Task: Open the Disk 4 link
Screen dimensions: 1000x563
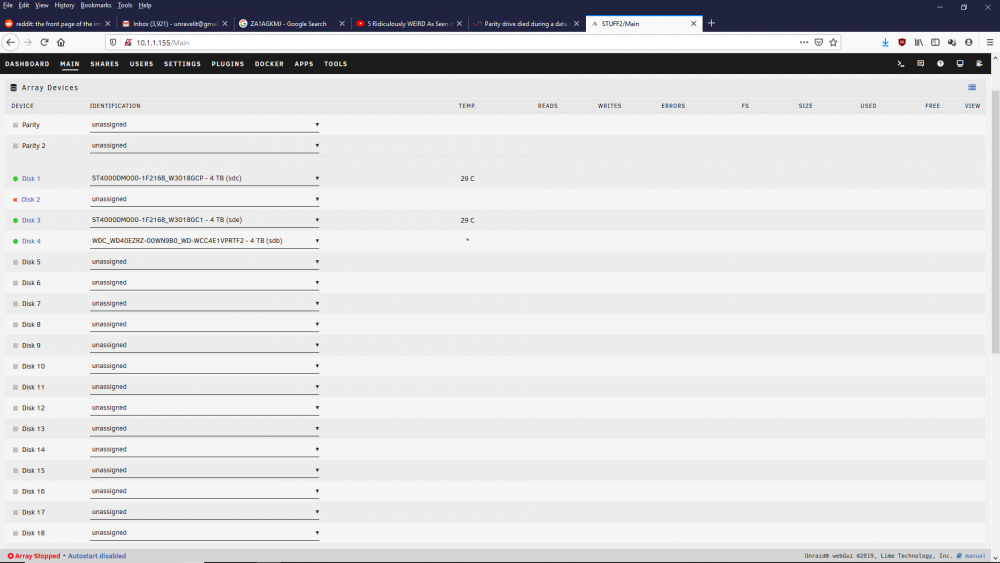Action: (x=31, y=242)
